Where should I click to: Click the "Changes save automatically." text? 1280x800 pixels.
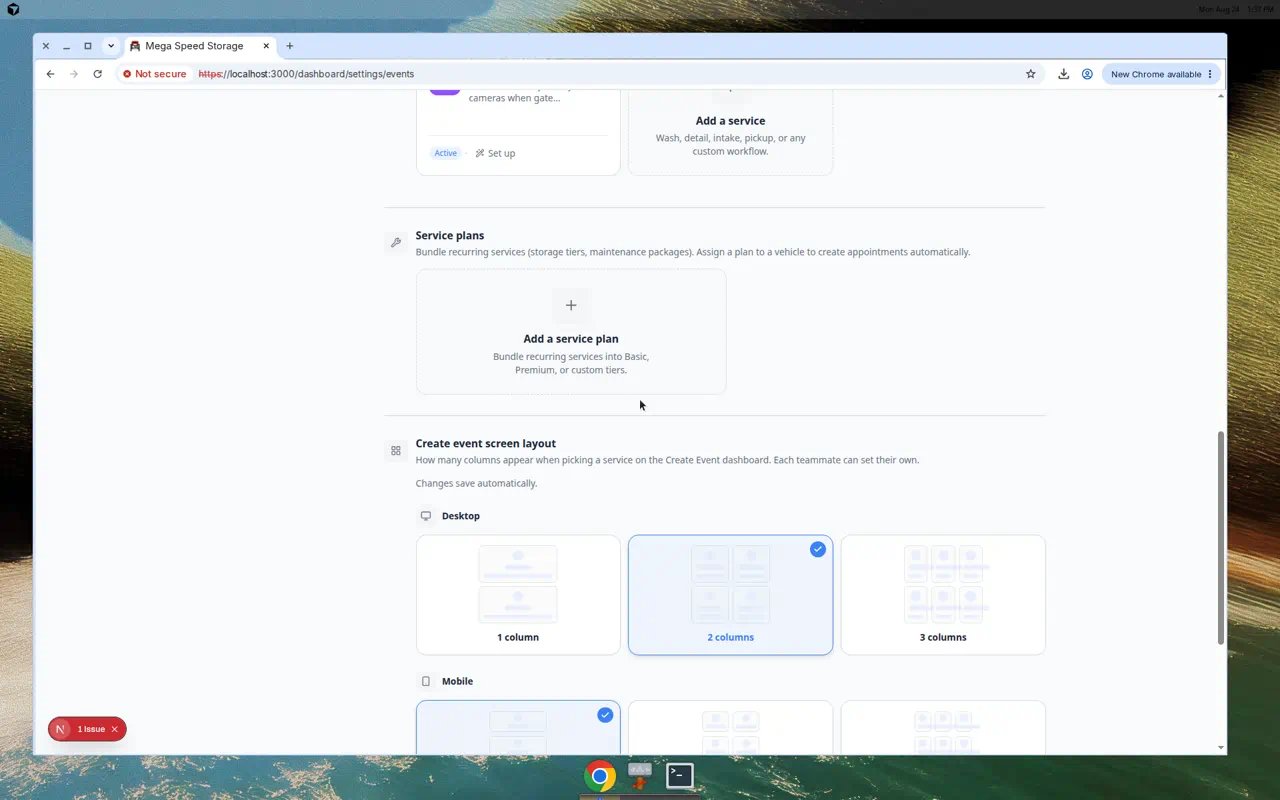click(476, 483)
